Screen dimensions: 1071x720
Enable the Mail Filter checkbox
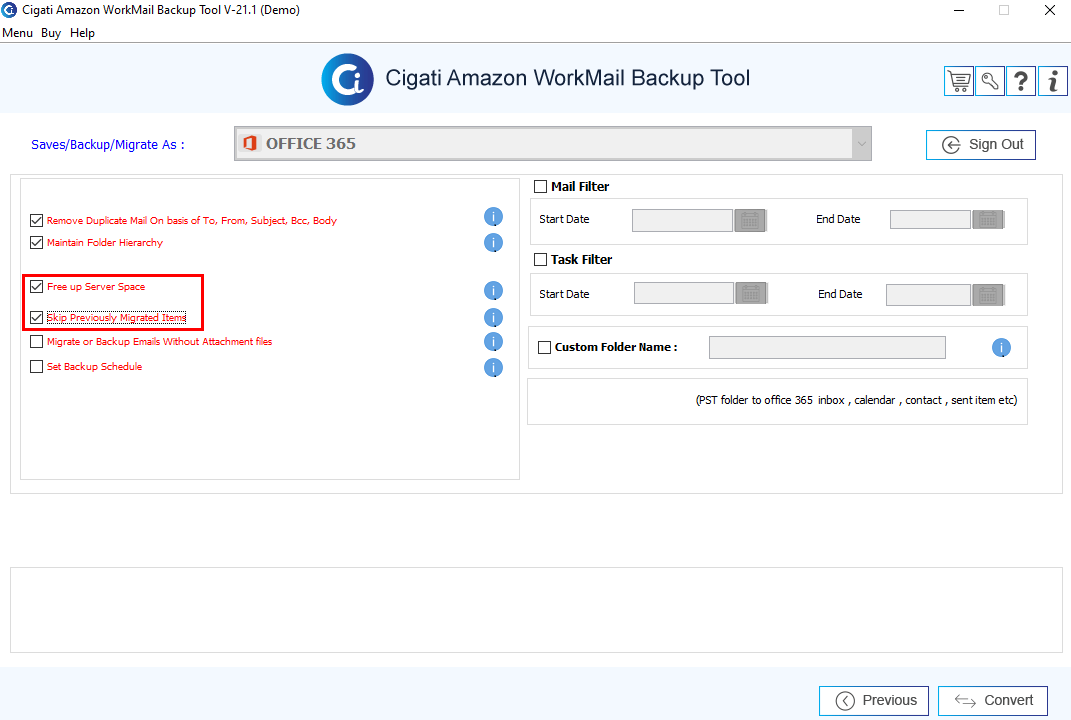click(540, 186)
